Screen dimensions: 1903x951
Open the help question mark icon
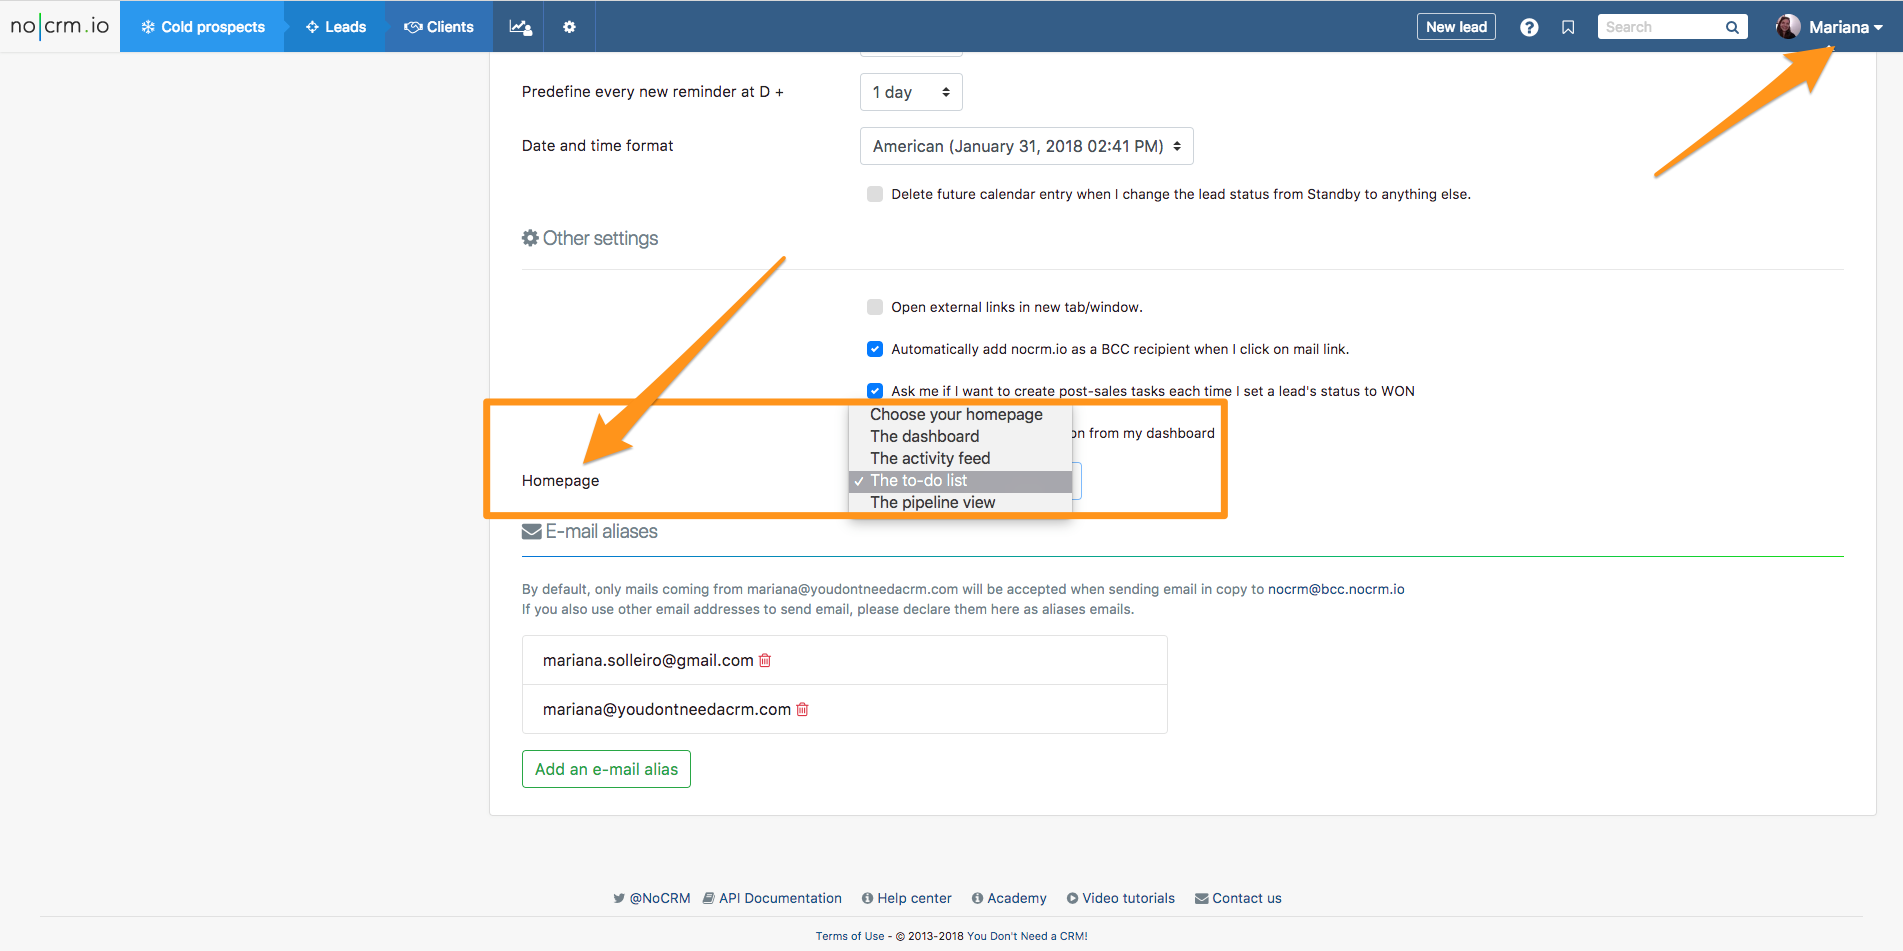pyautogui.click(x=1529, y=27)
